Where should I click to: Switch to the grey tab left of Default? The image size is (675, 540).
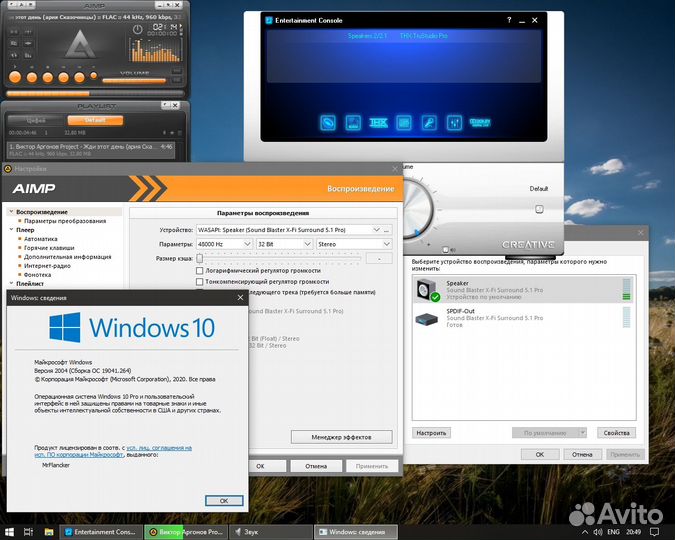[36, 120]
